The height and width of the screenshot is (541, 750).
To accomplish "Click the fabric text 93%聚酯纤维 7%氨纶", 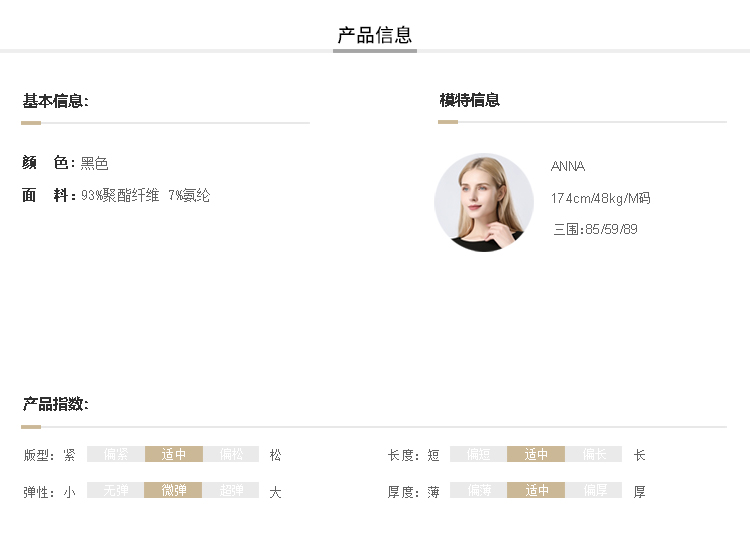I will pyautogui.click(x=145, y=196).
